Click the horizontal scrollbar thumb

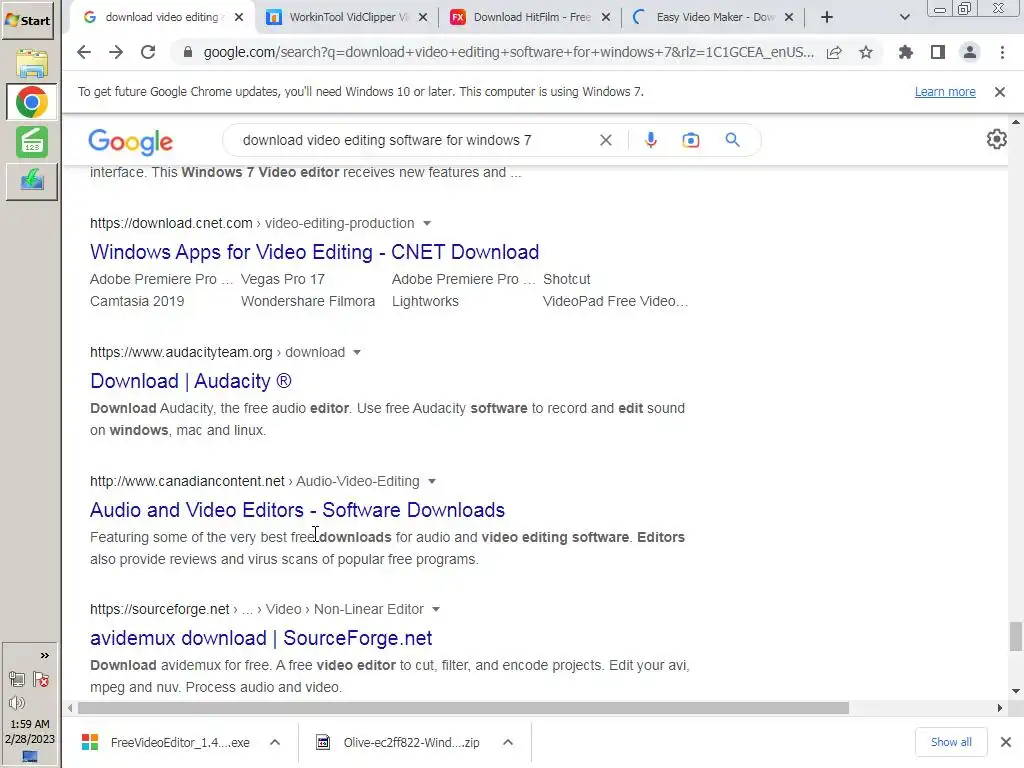[x=462, y=708]
